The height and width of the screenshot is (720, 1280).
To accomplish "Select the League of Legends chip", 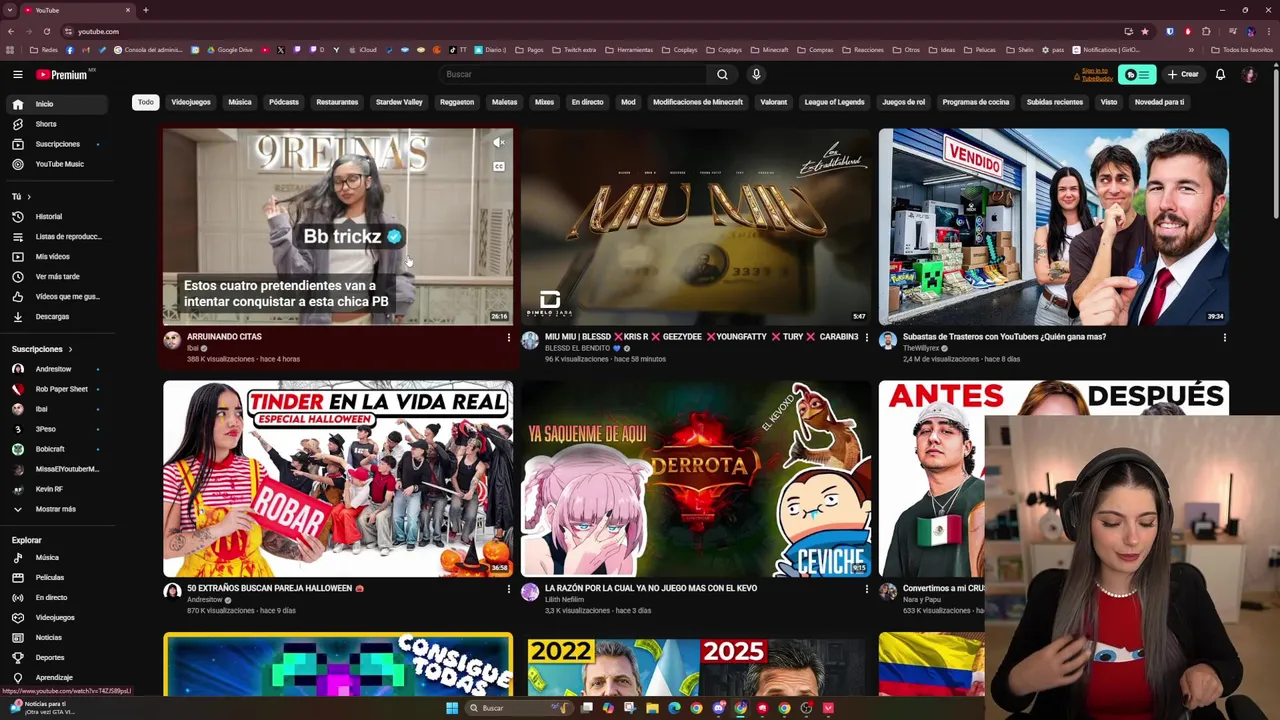I will click(834, 102).
